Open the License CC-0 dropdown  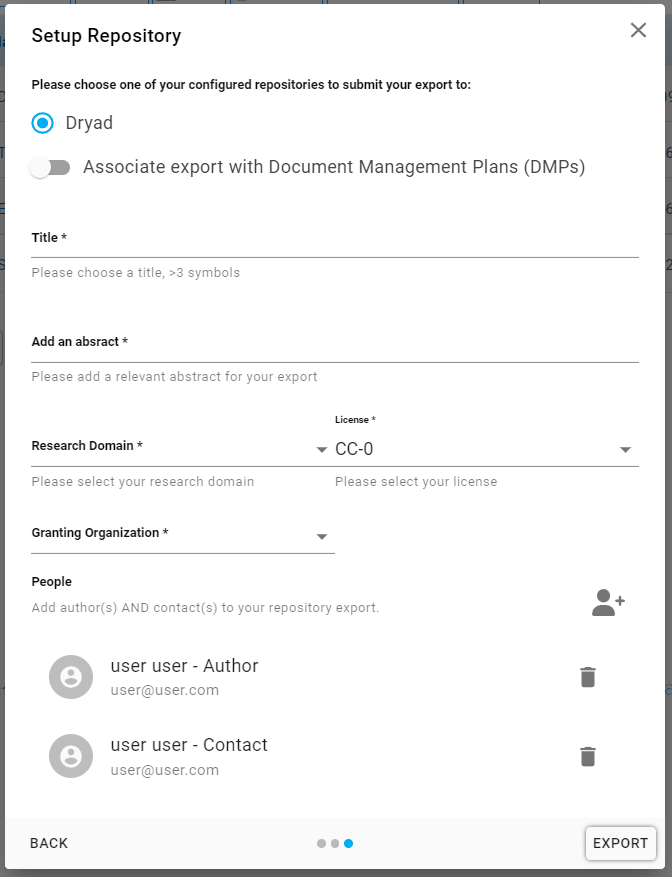(487, 449)
